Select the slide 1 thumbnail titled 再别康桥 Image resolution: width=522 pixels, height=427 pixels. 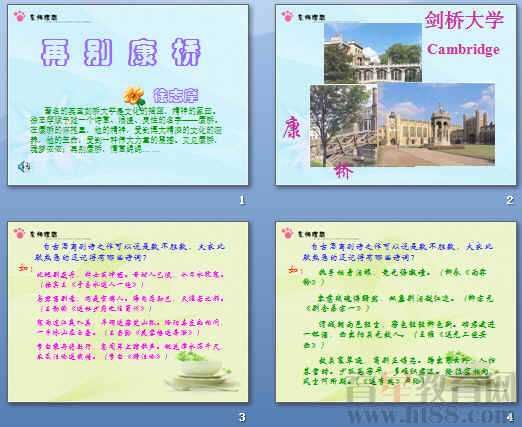128,95
